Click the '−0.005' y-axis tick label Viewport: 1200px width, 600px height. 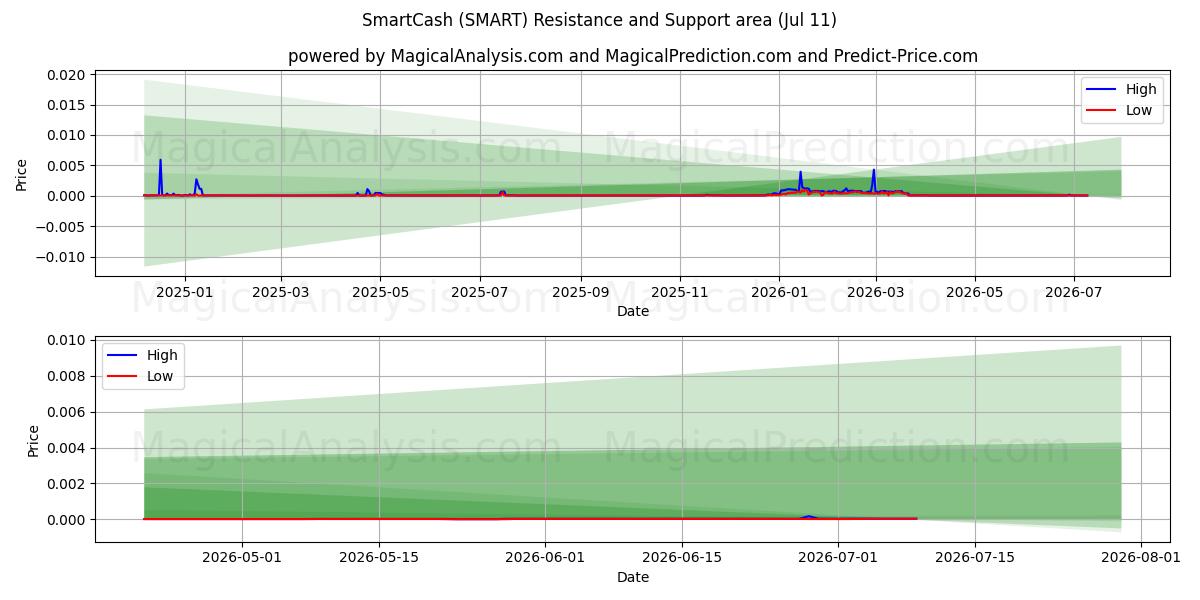(63, 227)
